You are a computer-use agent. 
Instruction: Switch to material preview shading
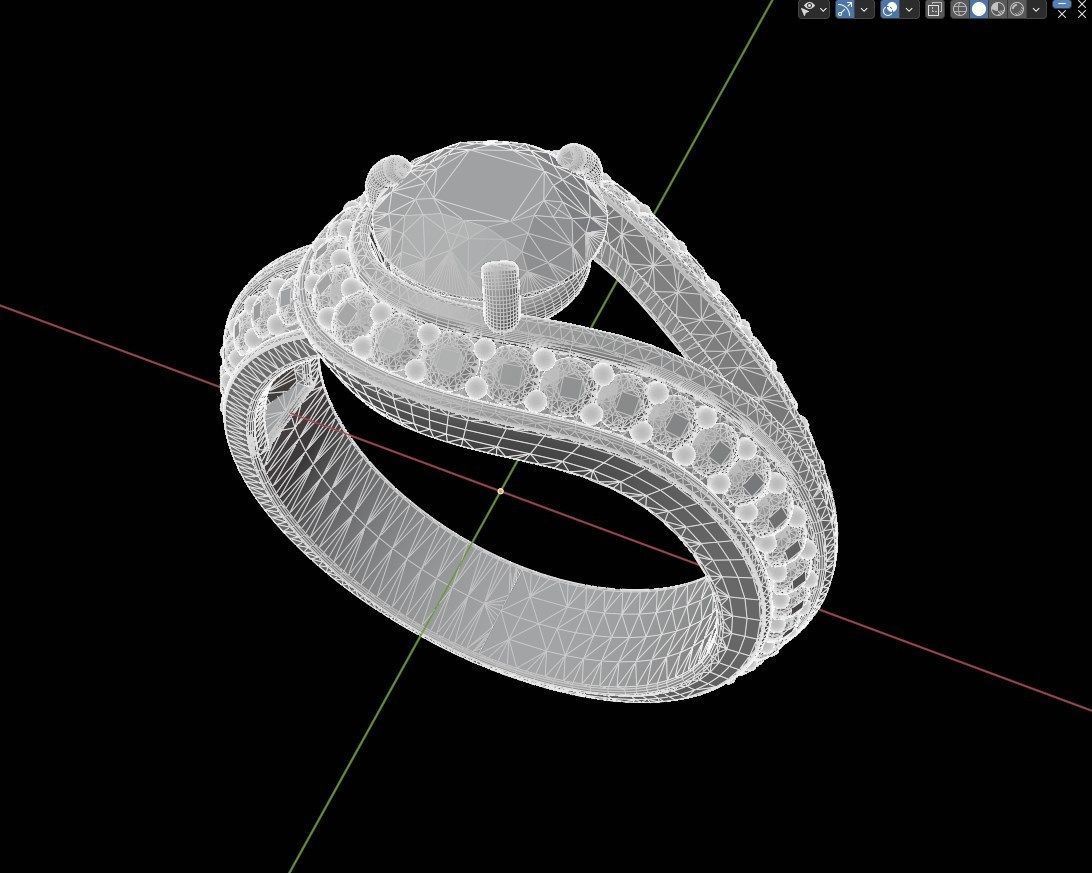point(998,9)
